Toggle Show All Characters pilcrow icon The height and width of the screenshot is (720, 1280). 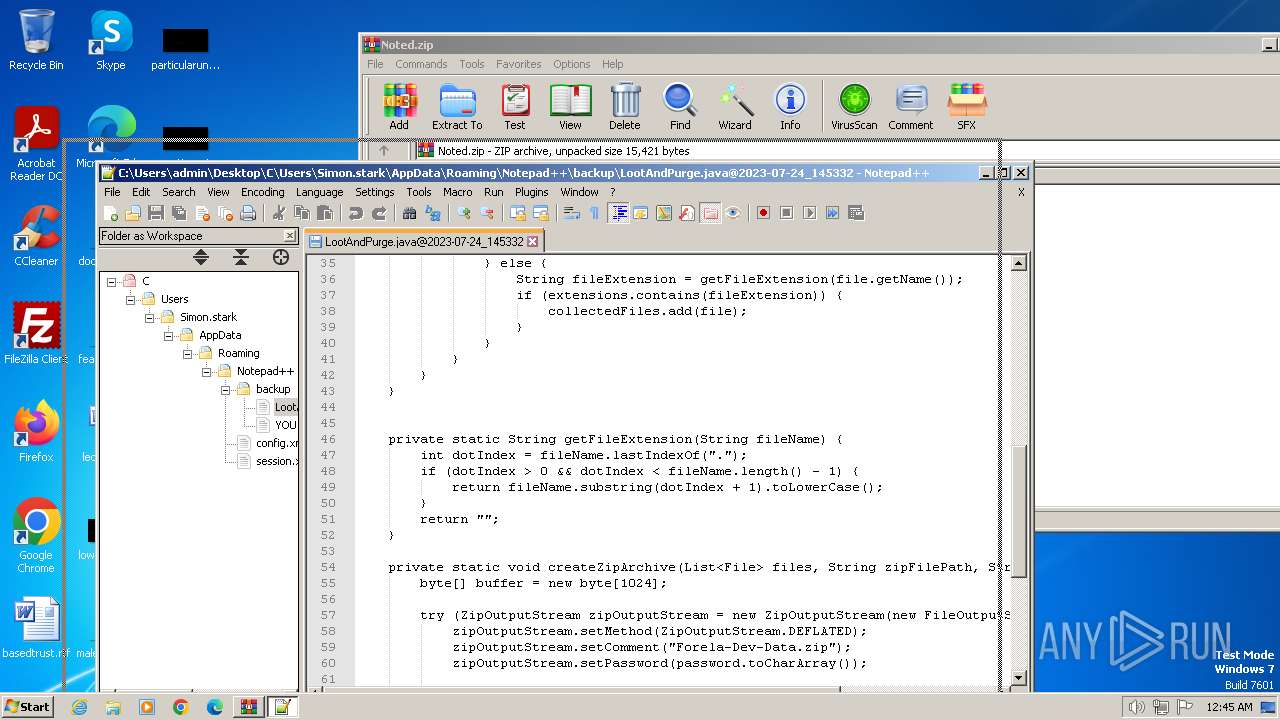click(595, 213)
